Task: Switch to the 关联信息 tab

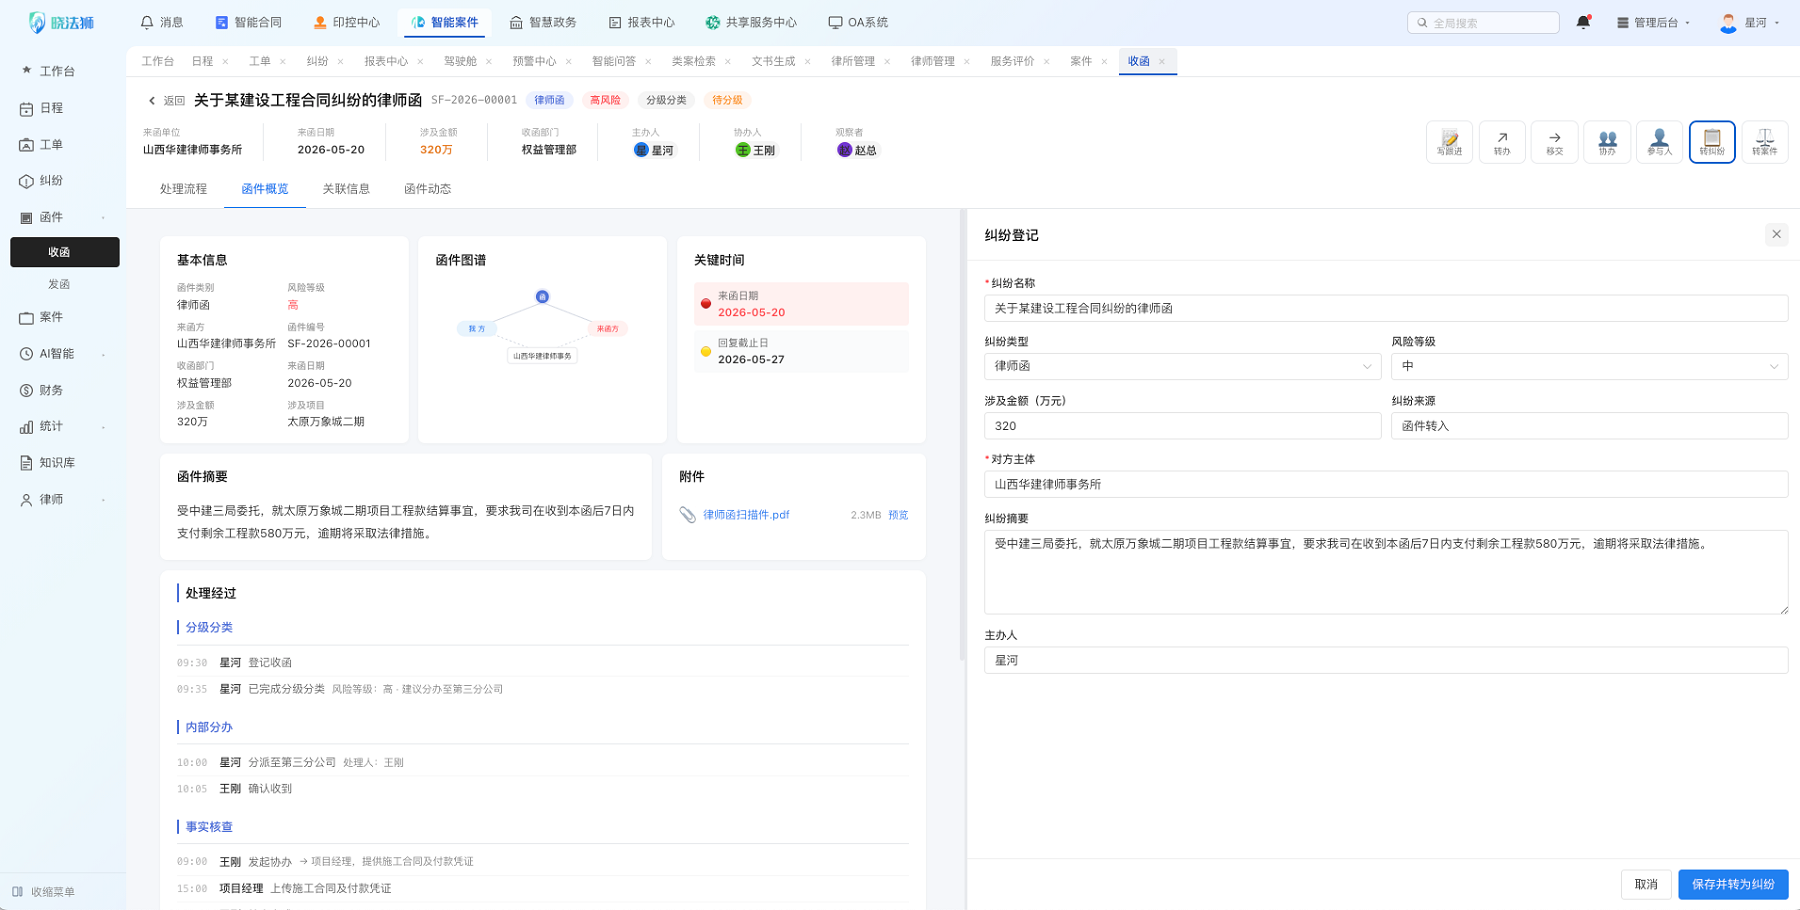Action: click(x=346, y=189)
